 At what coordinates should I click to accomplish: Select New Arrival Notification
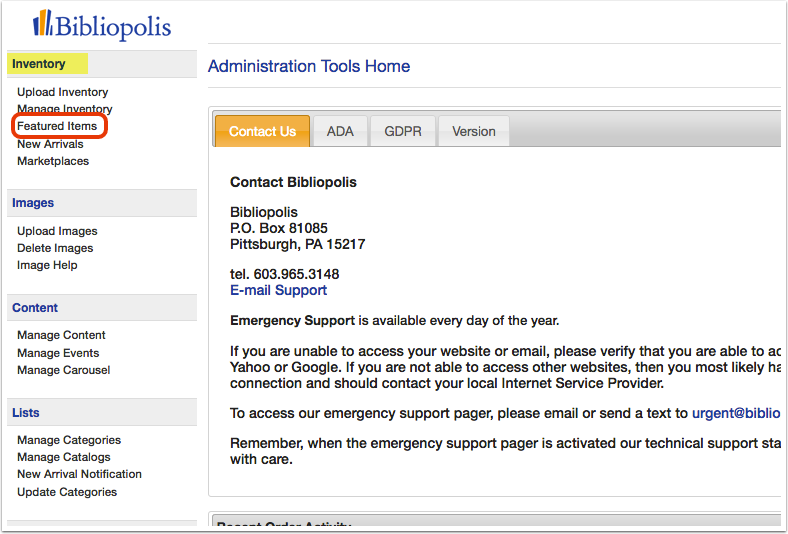coord(79,474)
